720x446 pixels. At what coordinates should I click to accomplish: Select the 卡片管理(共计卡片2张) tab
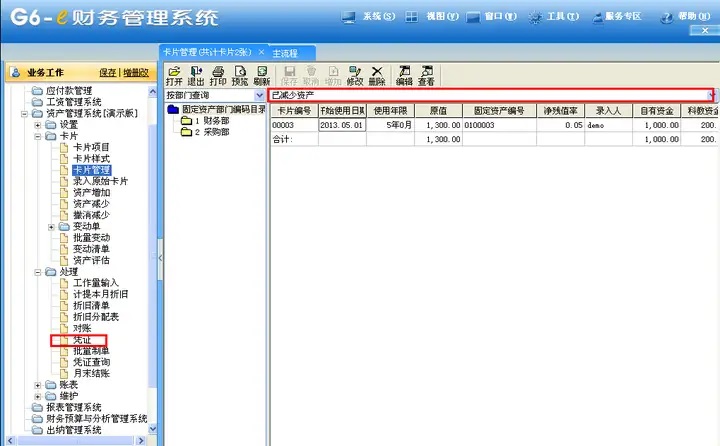pos(208,52)
